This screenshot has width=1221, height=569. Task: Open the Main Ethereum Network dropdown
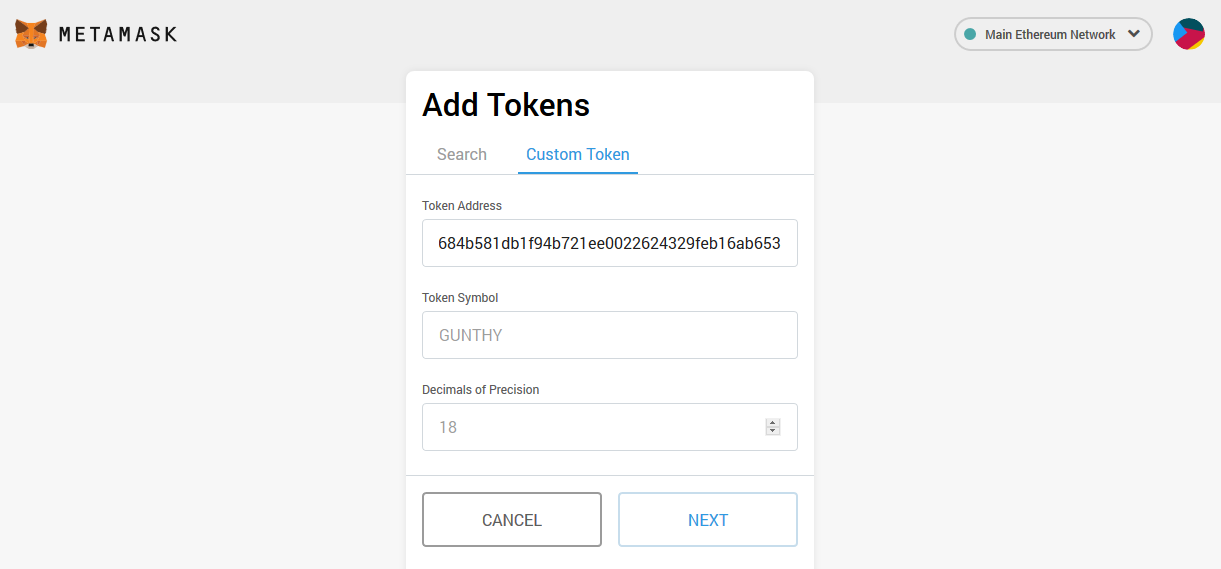pyautogui.click(x=1050, y=34)
